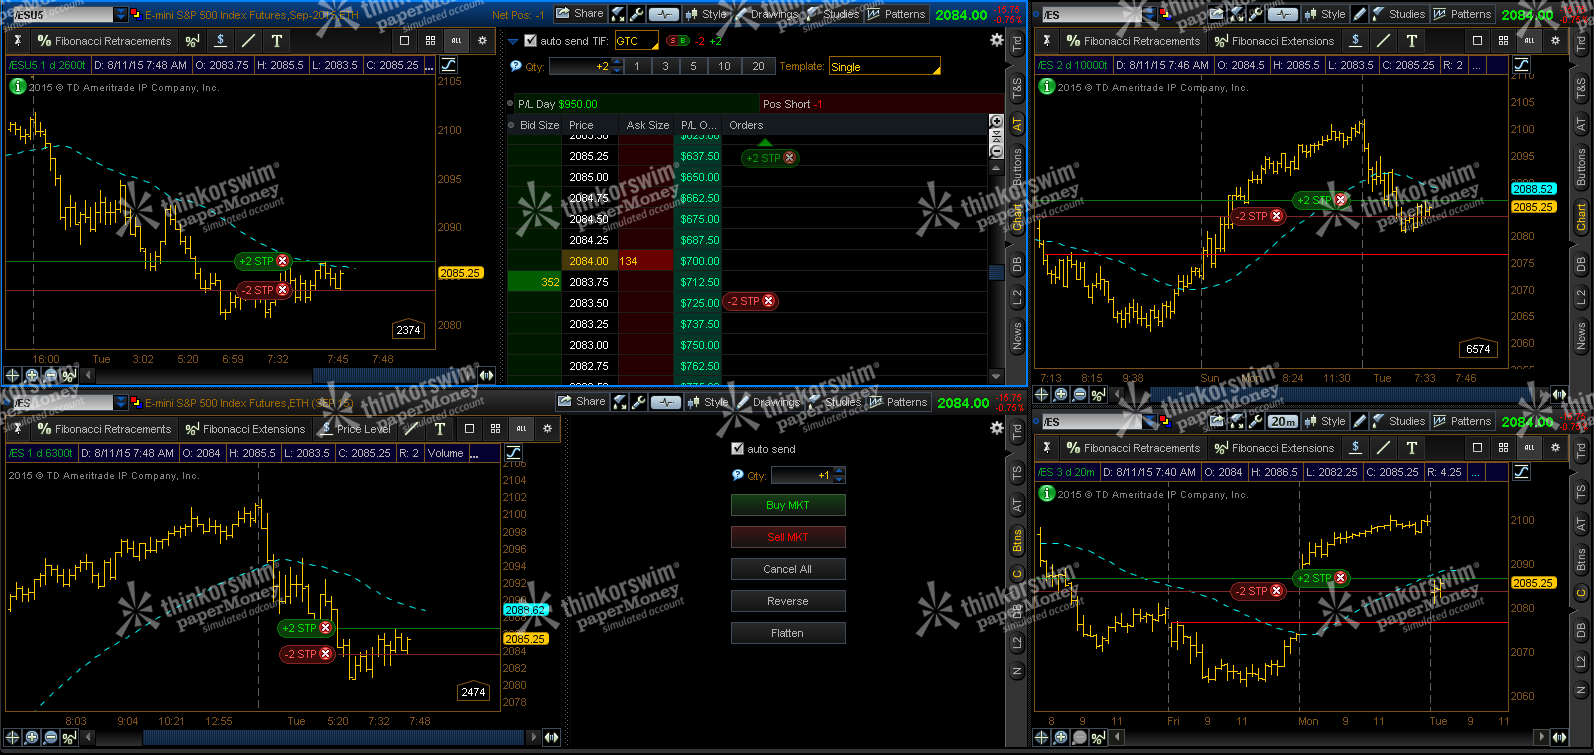The height and width of the screenshot is (755, 1594).
Task: Cancel the +2 STP order in price ladder
Action: (790, 158)
